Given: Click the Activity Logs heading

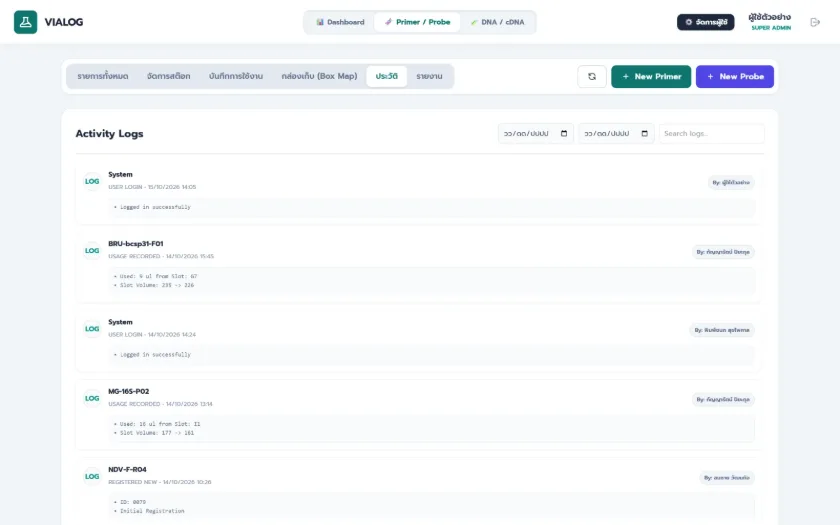Looking at the screenshot, I should click(109, 133).
